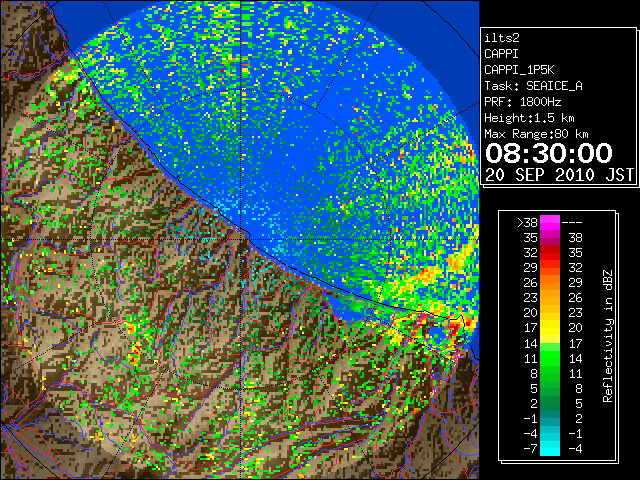
Task: Click the 08:30:00 timestamp
Action: tap(549, 153)
